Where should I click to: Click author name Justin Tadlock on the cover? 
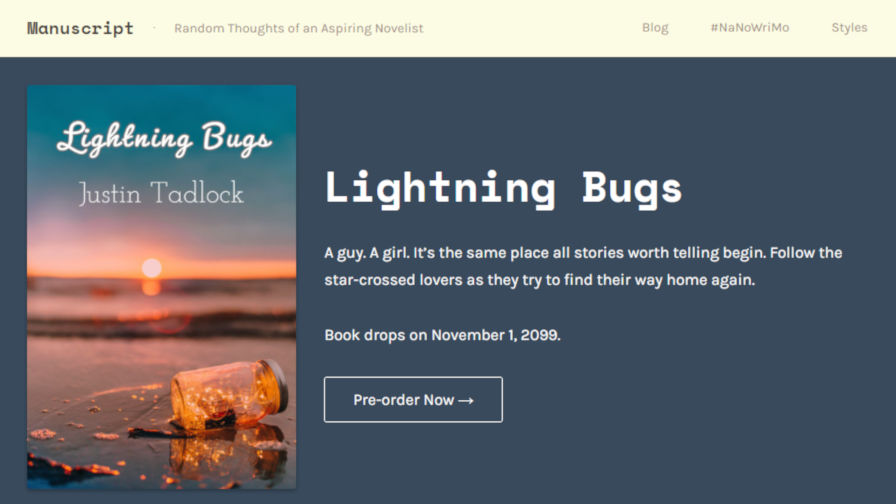coord(161,193)
